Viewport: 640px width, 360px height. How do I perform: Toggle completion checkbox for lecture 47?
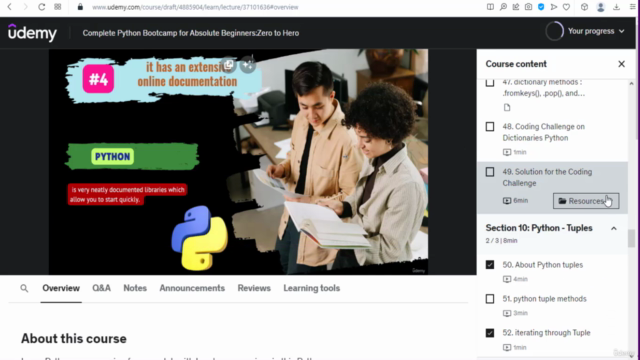(490, 83)
